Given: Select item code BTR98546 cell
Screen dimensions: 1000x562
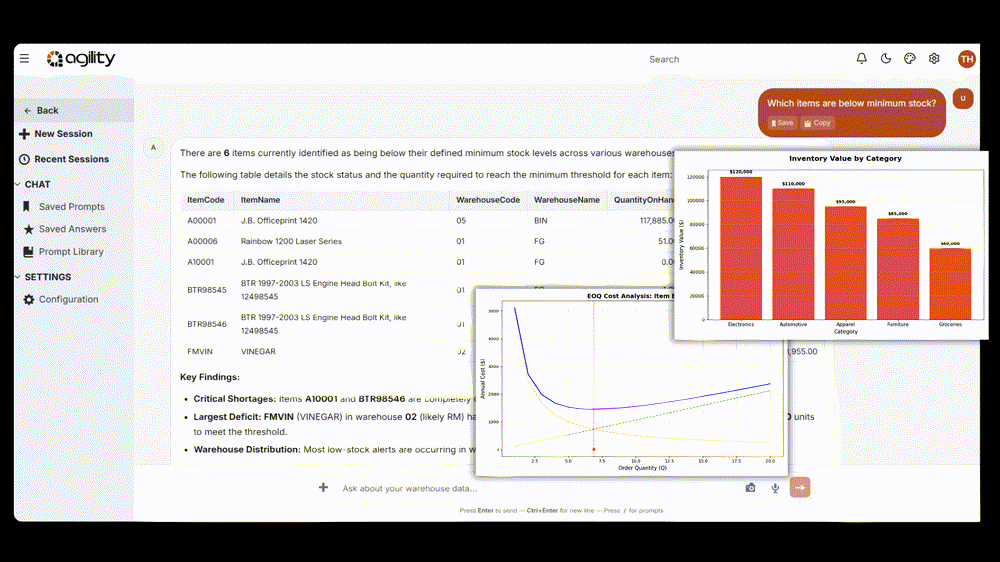Looking at the screenshot, I should 207,324.
